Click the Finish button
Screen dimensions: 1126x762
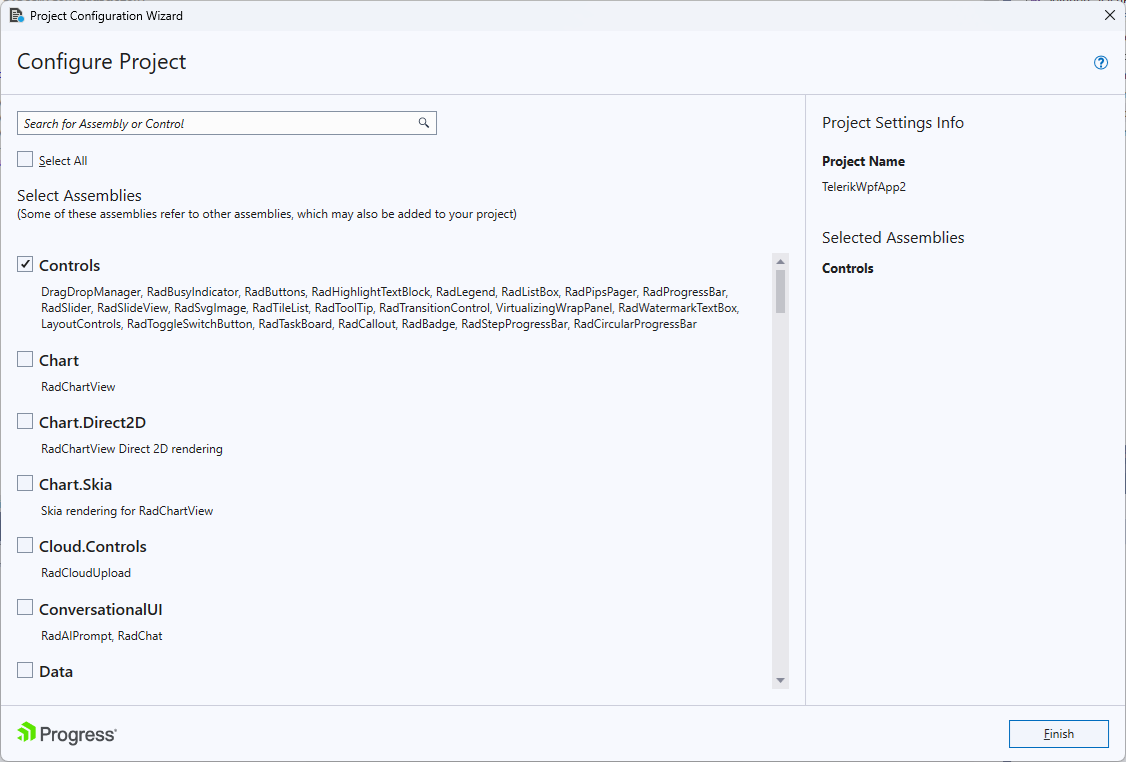(x=1058, y=733)
